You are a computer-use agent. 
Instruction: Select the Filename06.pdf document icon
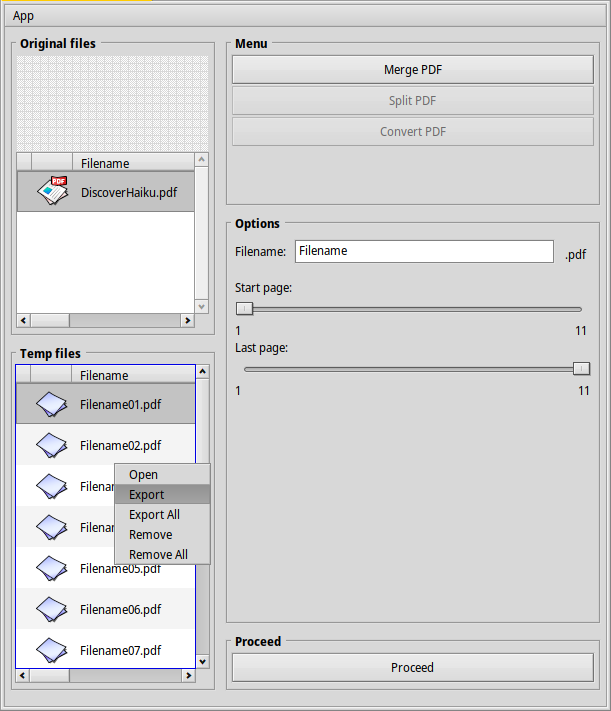tap(51, 609)
